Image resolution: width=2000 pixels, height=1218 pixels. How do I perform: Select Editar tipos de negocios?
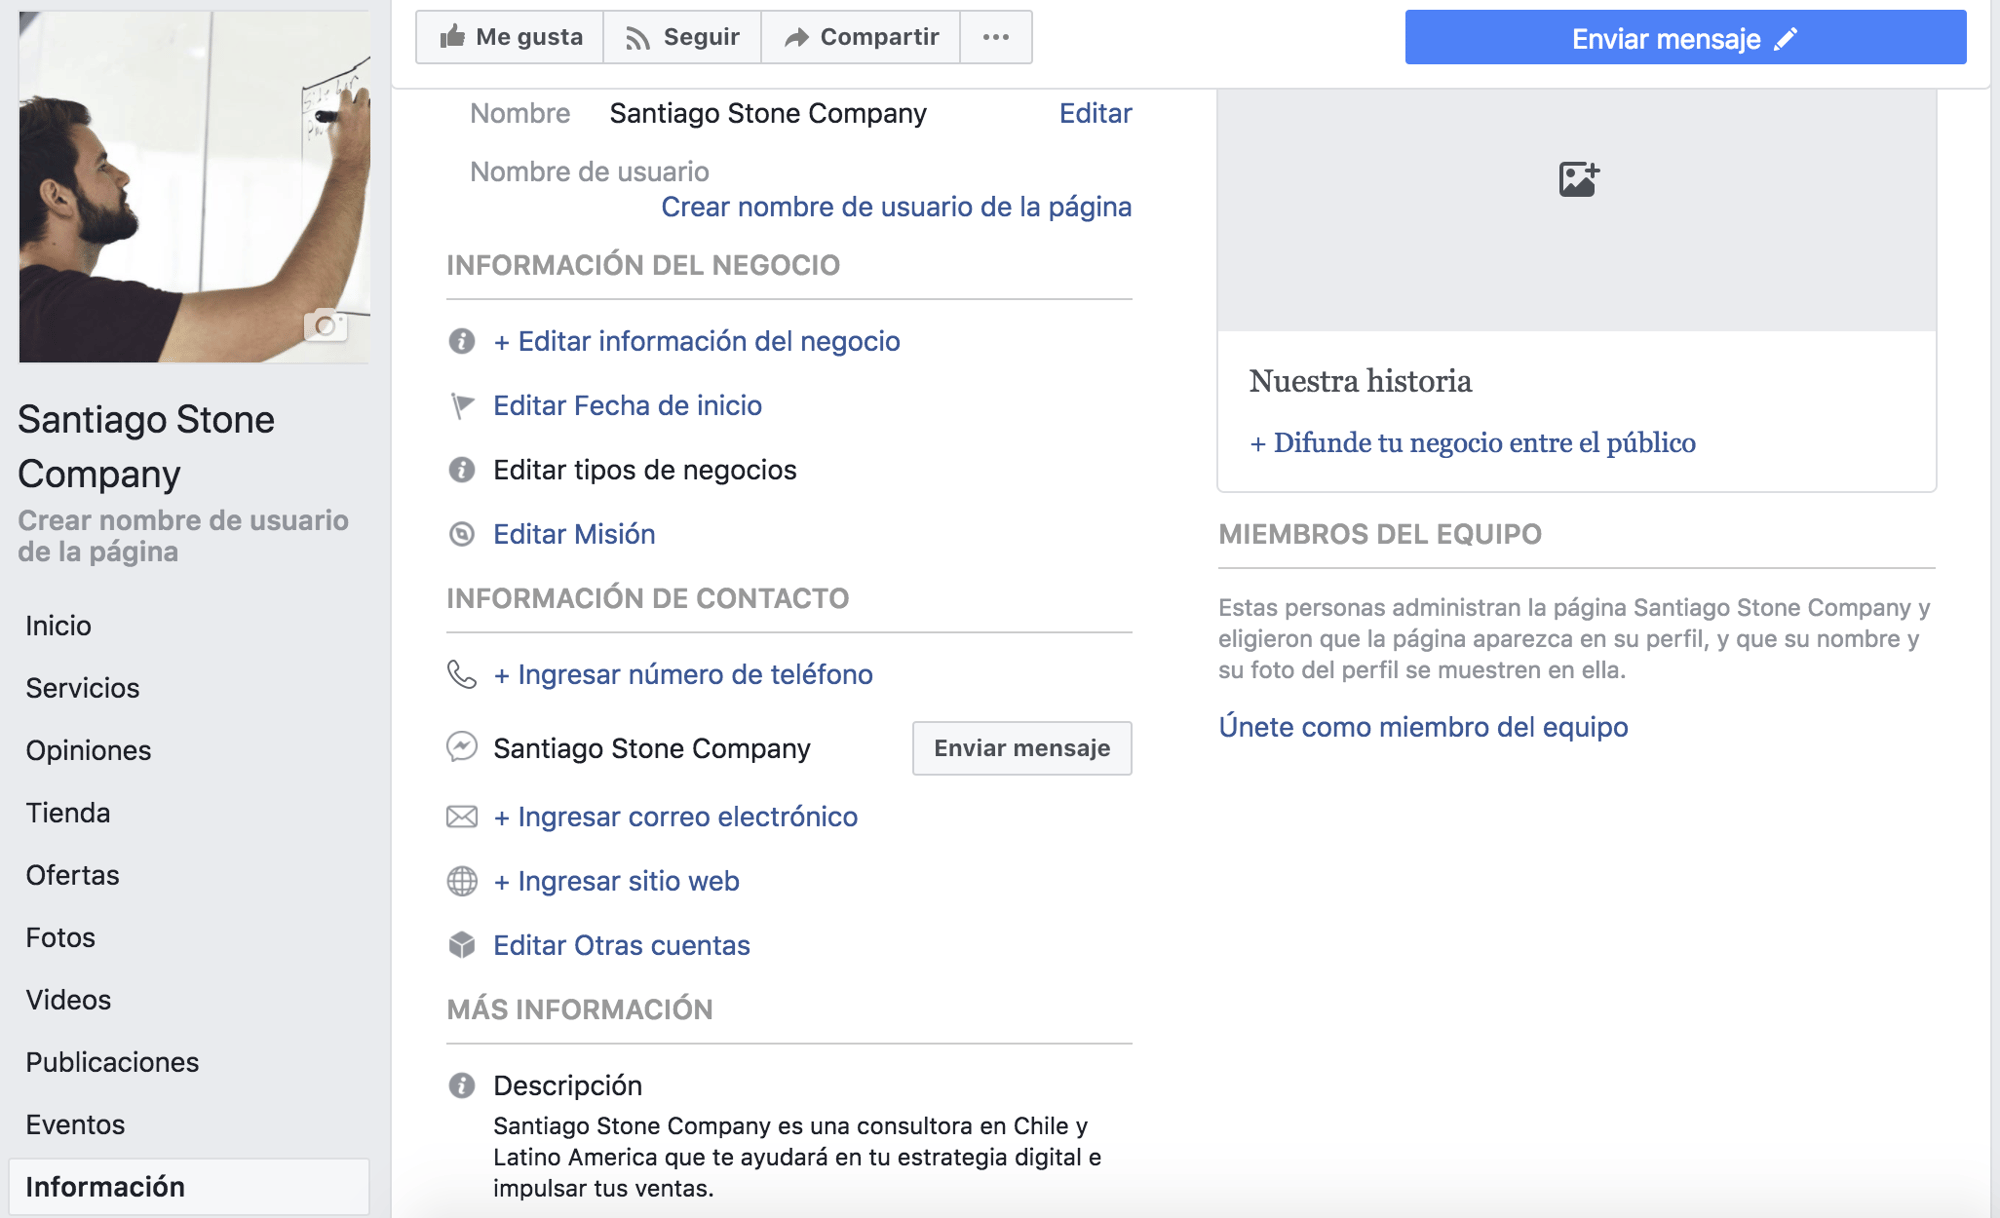645,469
